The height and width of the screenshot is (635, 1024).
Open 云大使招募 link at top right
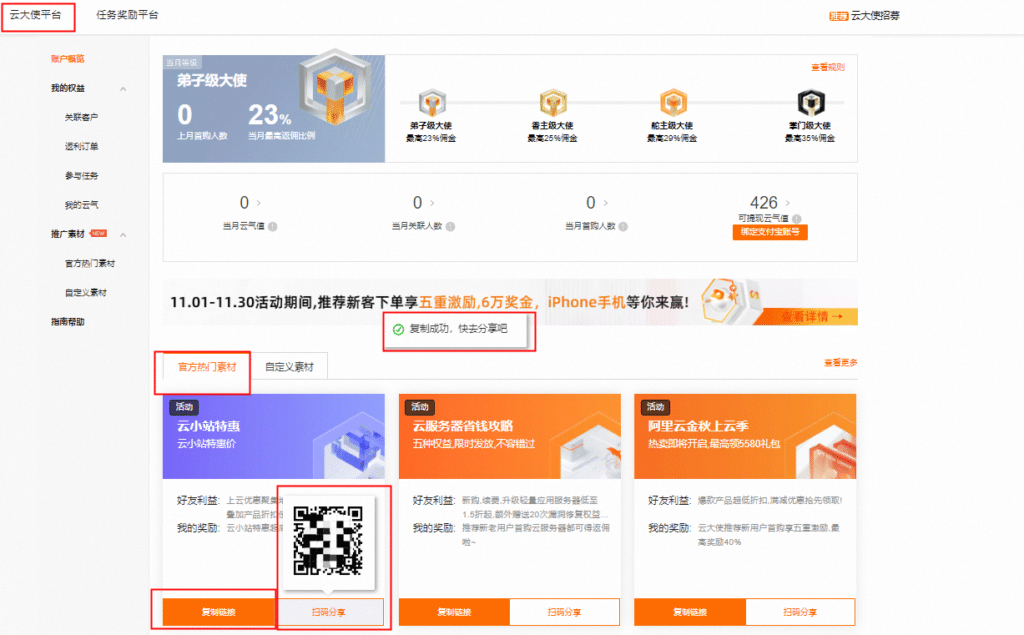[x=875, y=16]
